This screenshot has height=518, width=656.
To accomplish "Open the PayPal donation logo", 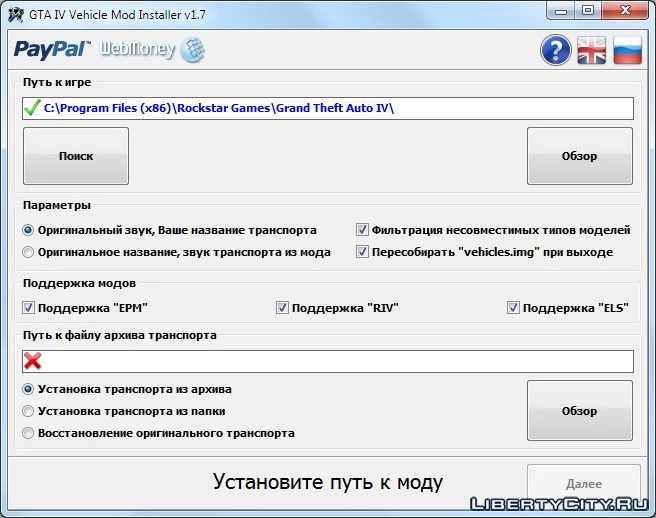I will (x=52, y=49).
